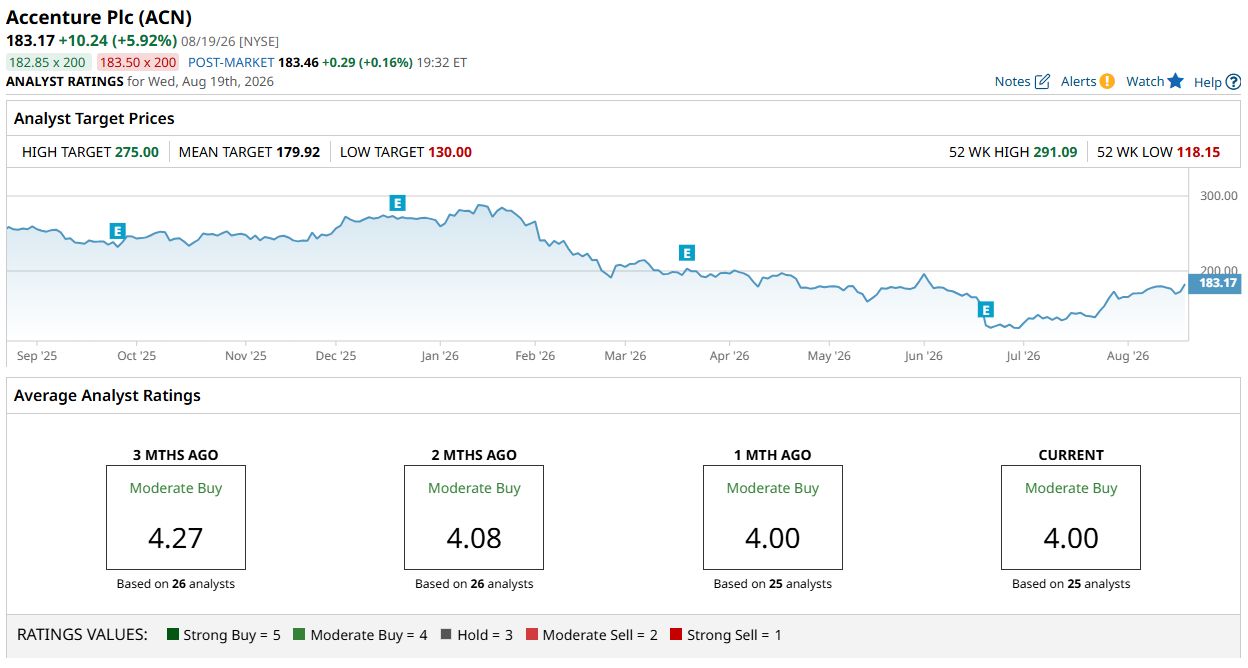This screenshot has height=668, width=1248.
Task: Open the Notes edit icon
Action: (1042, 81)
